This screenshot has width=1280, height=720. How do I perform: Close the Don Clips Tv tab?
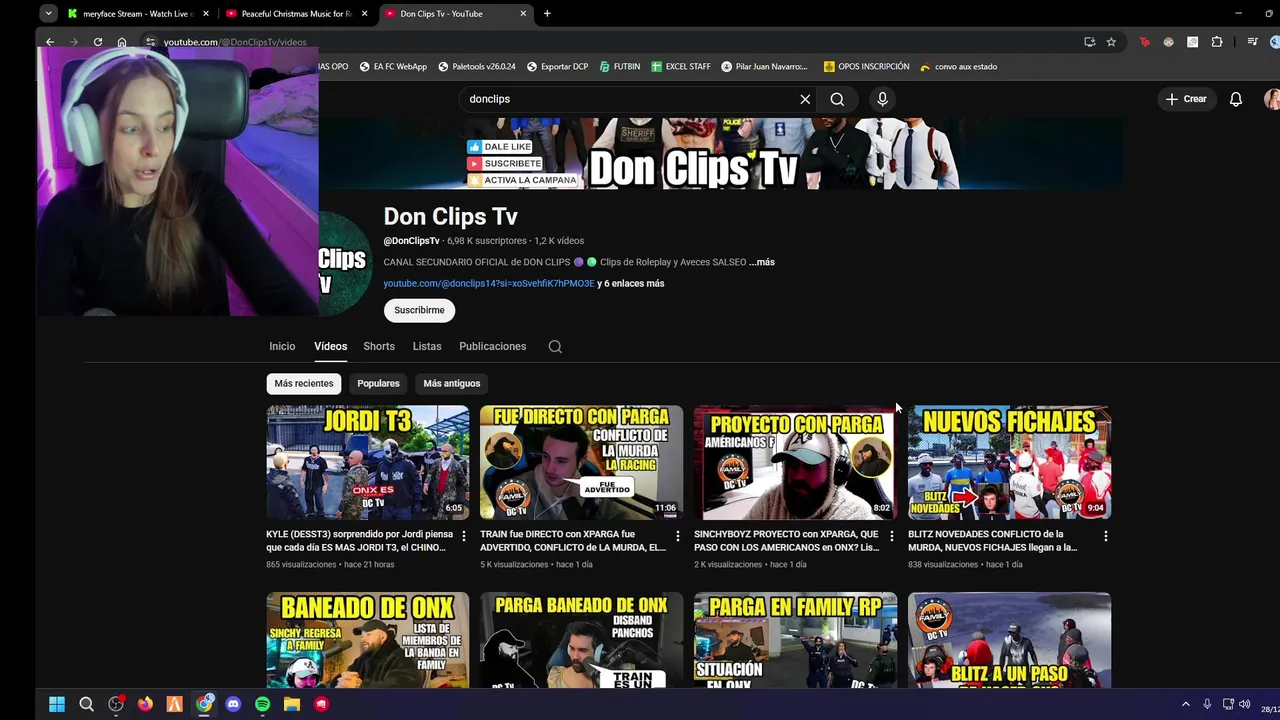pos(523,14)
